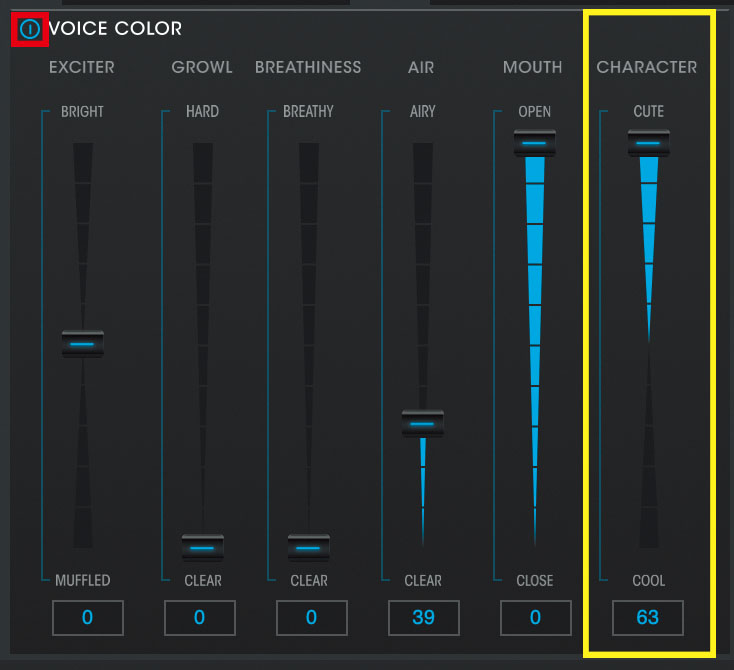Click the CLEAR label under Growl slider

(203, 581)
